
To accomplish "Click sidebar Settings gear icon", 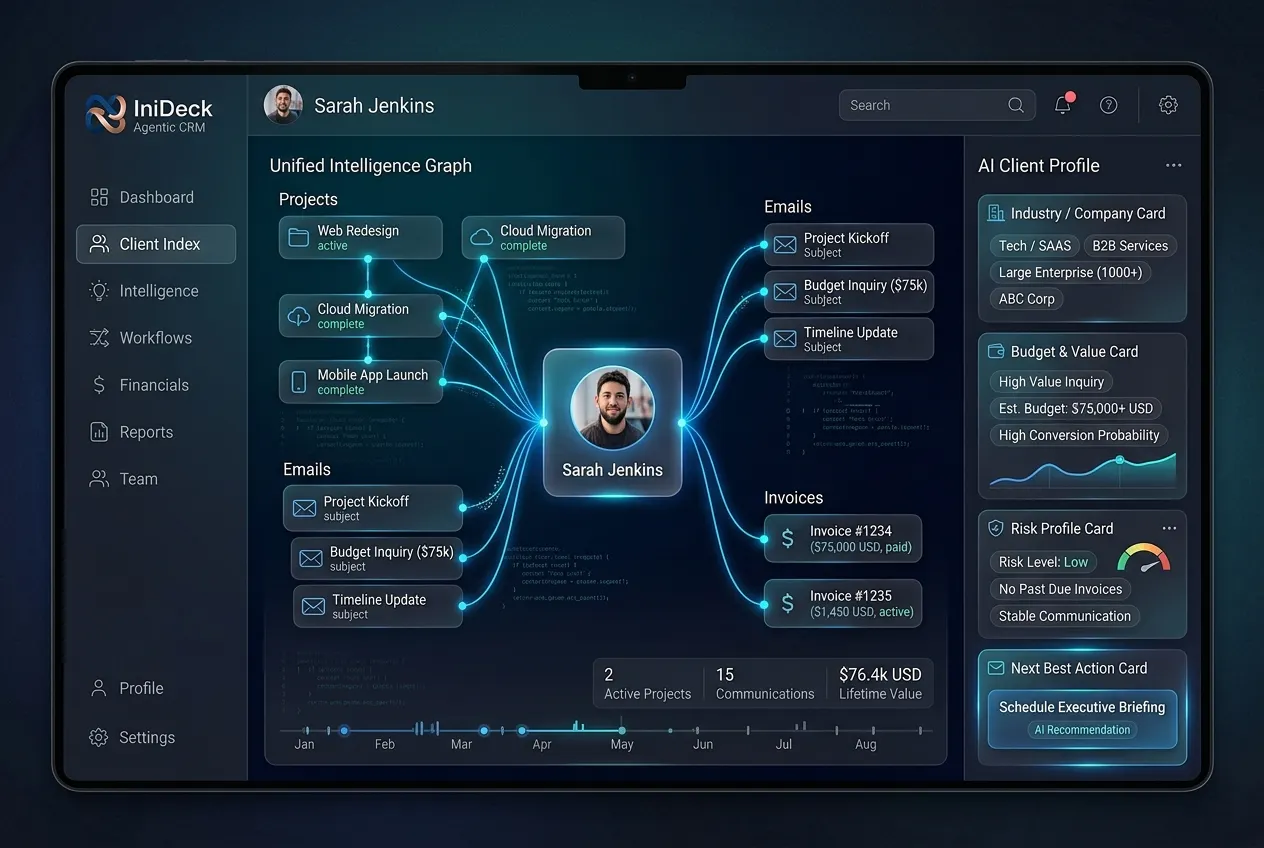I will (x=98, y=737).
